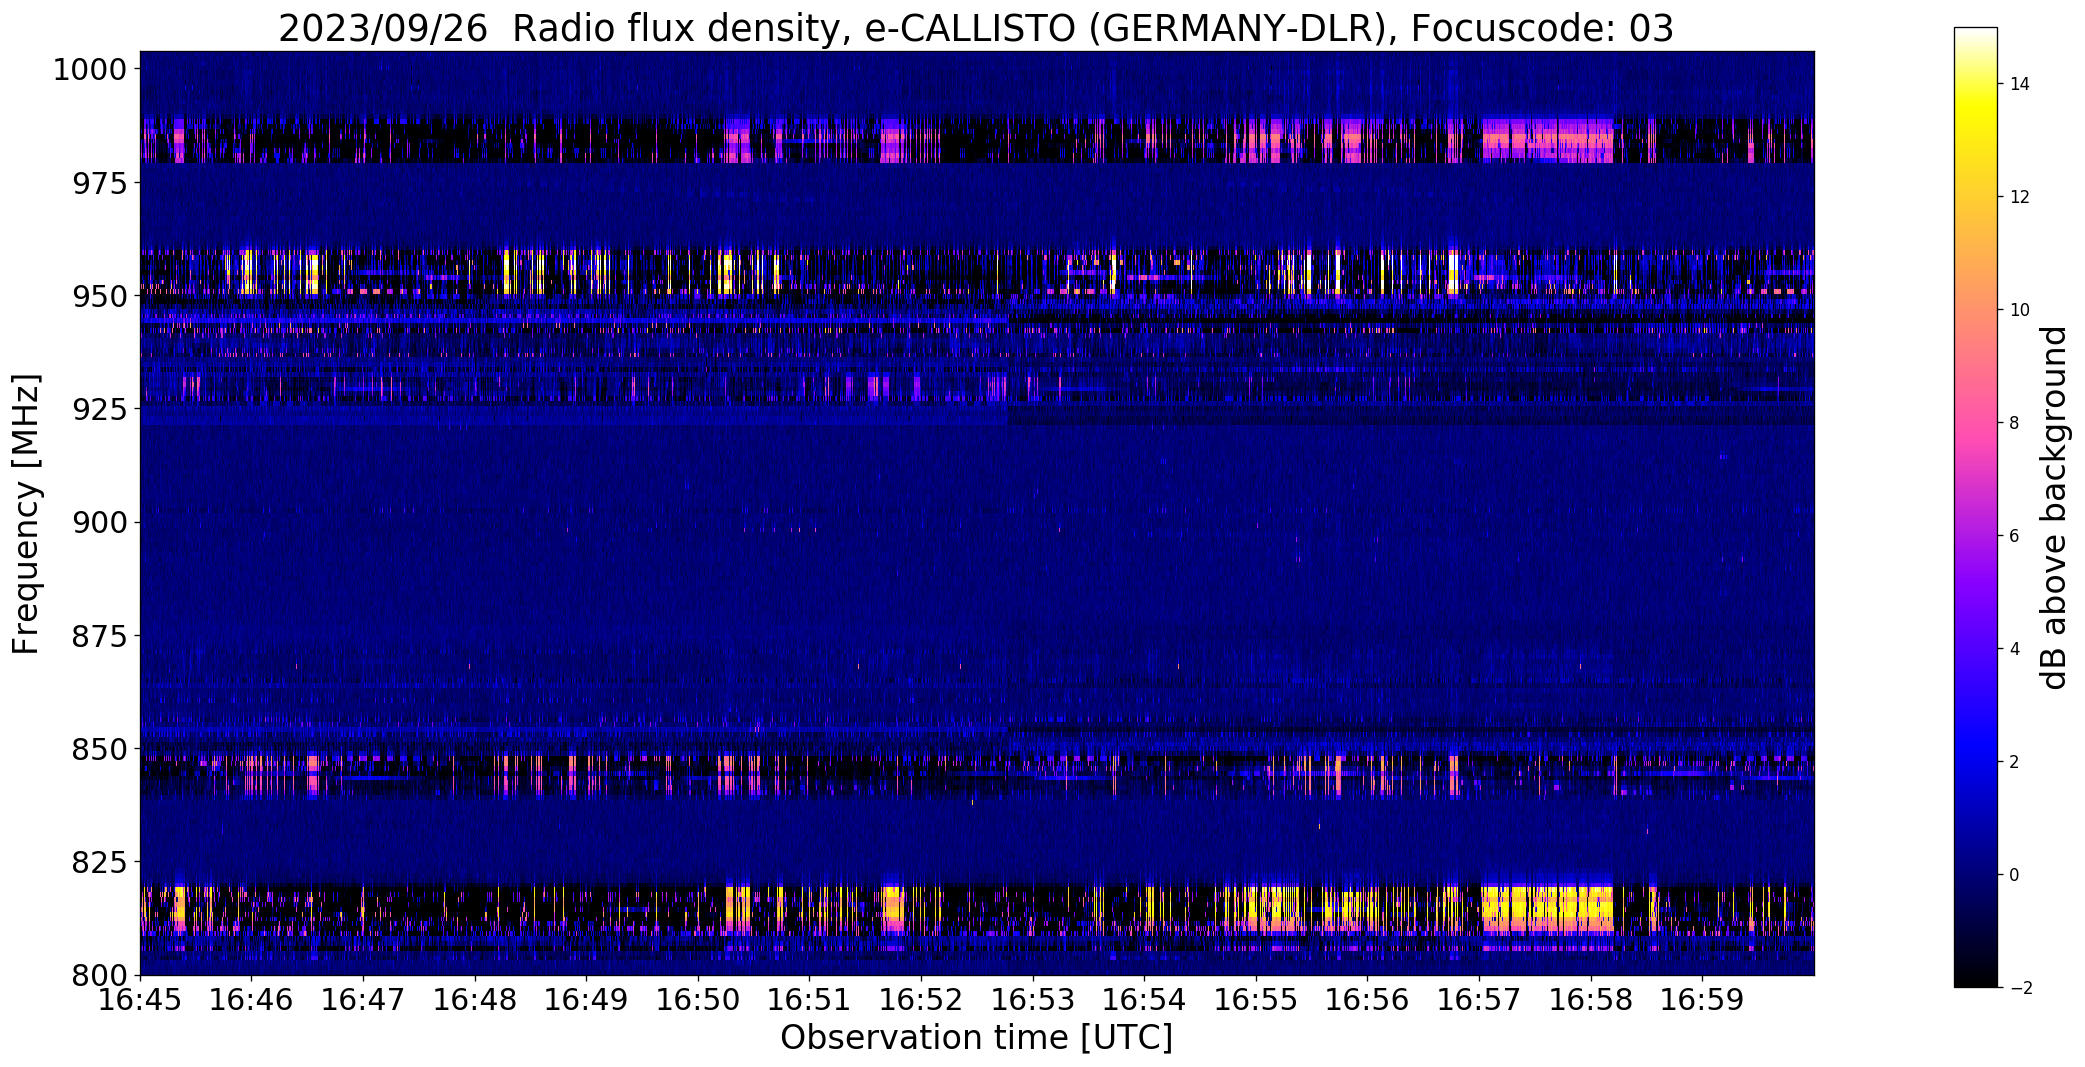2085x1067 pixels.
Task: Click the colorbar tick label 6
Action: pyautogui.click(x=2014, y=536)
